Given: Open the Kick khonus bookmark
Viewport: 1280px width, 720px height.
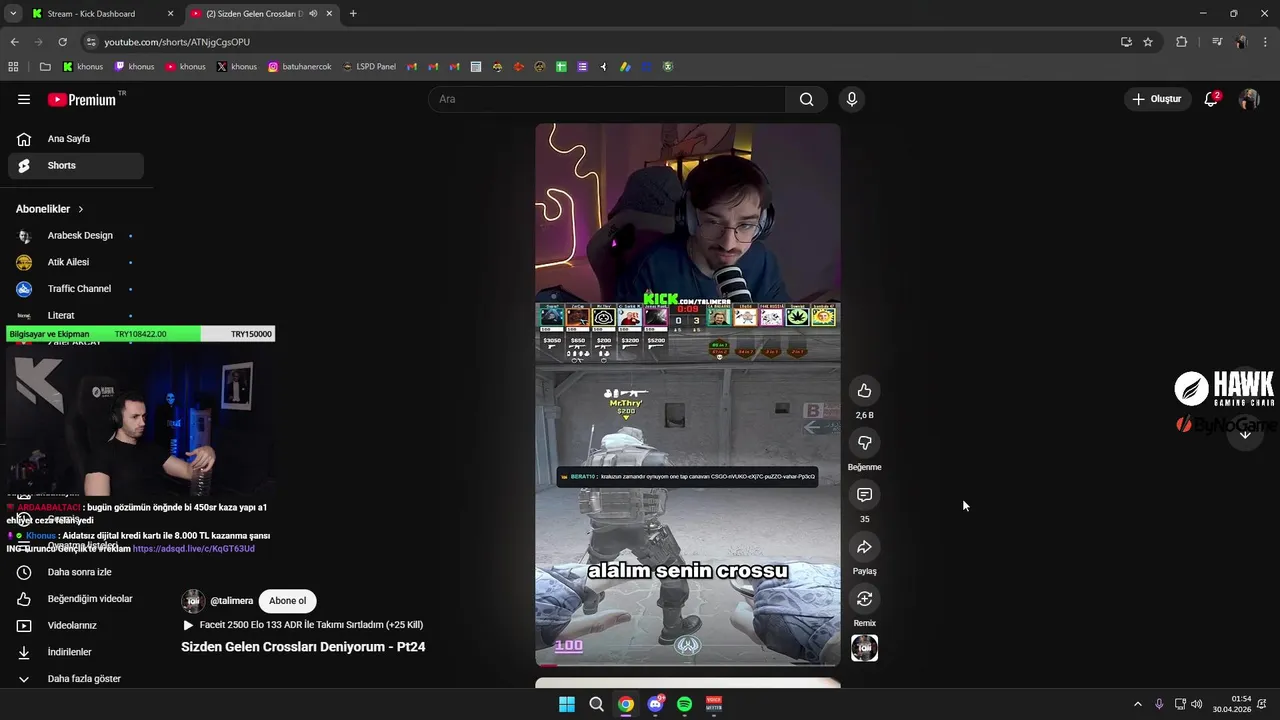Looking at the screenshot, I should coord(83,67).
